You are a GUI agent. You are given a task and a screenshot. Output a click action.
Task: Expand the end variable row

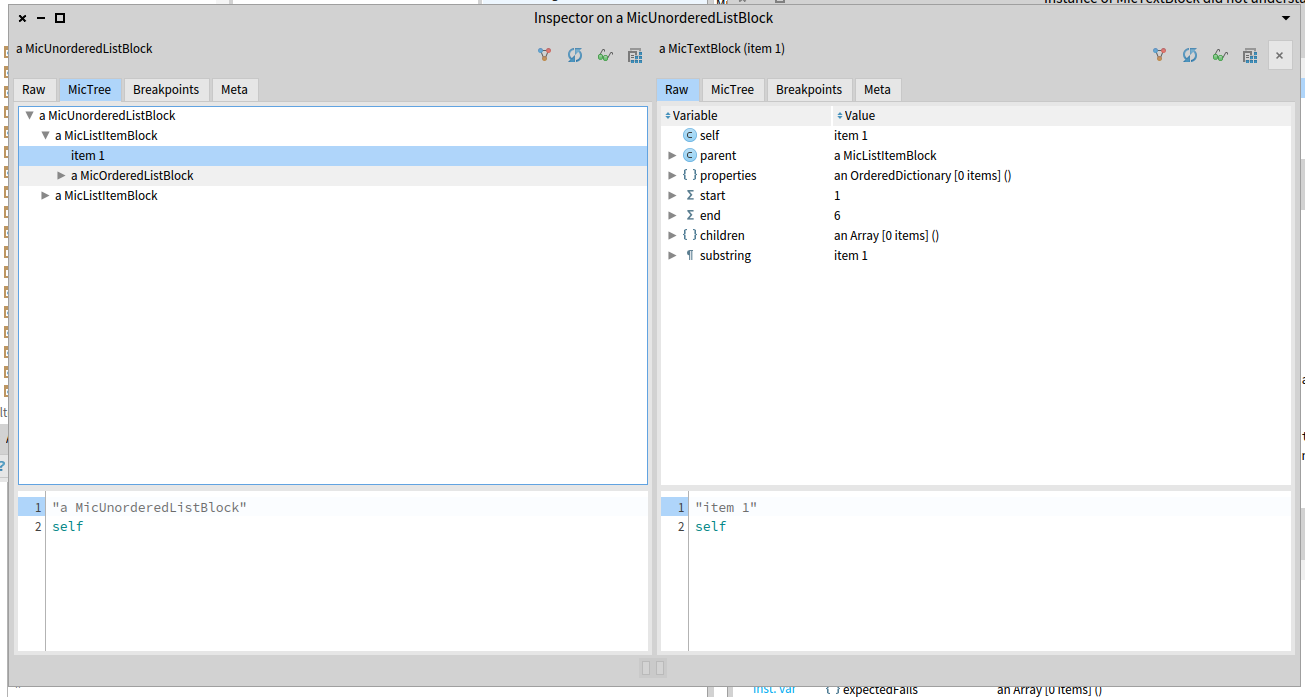pos(672,215)
